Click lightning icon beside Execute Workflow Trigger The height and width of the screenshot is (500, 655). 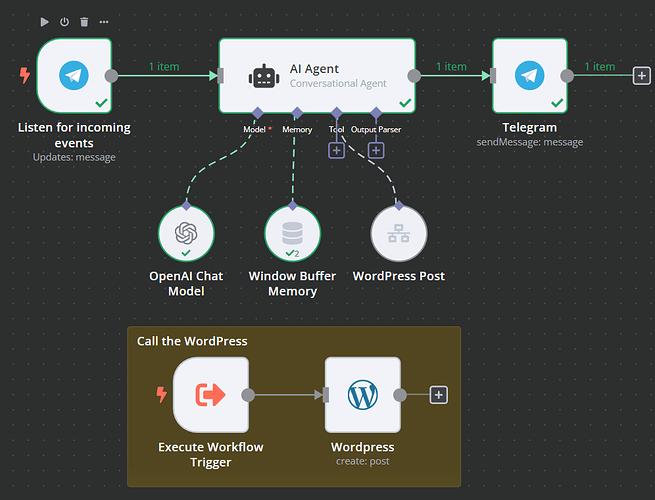(161, 394)
